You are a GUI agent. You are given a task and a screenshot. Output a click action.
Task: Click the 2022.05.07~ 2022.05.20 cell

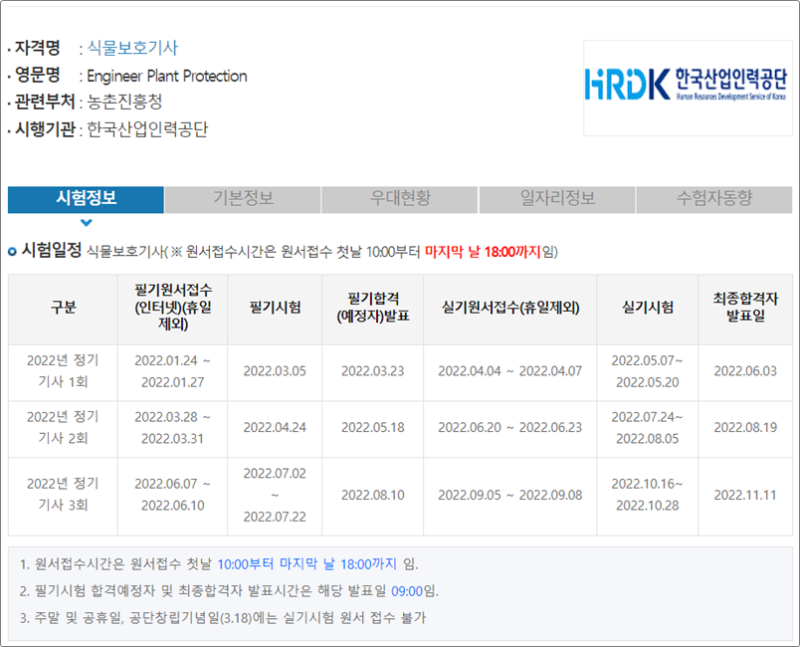point(647,371)
